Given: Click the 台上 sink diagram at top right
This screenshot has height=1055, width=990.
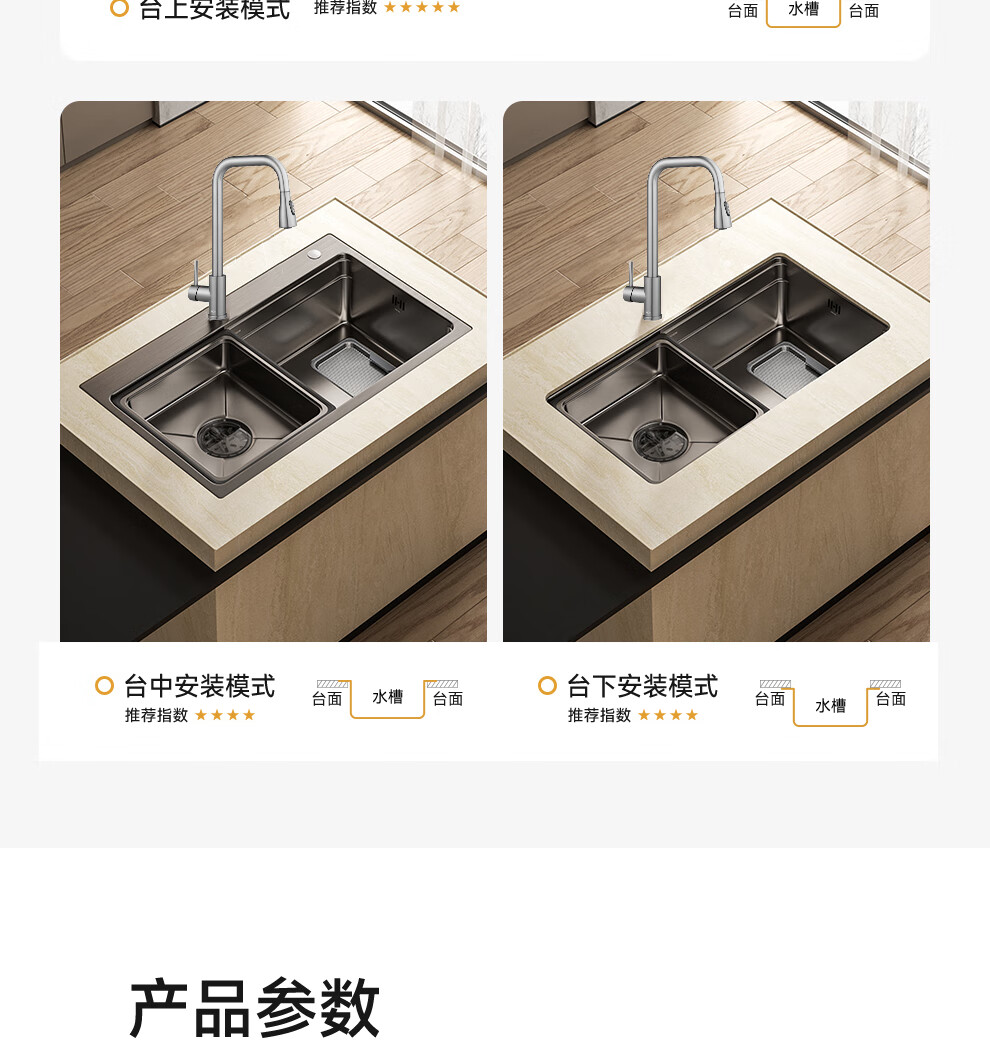Looking at the screenshot, I should (x=803, y=12).
